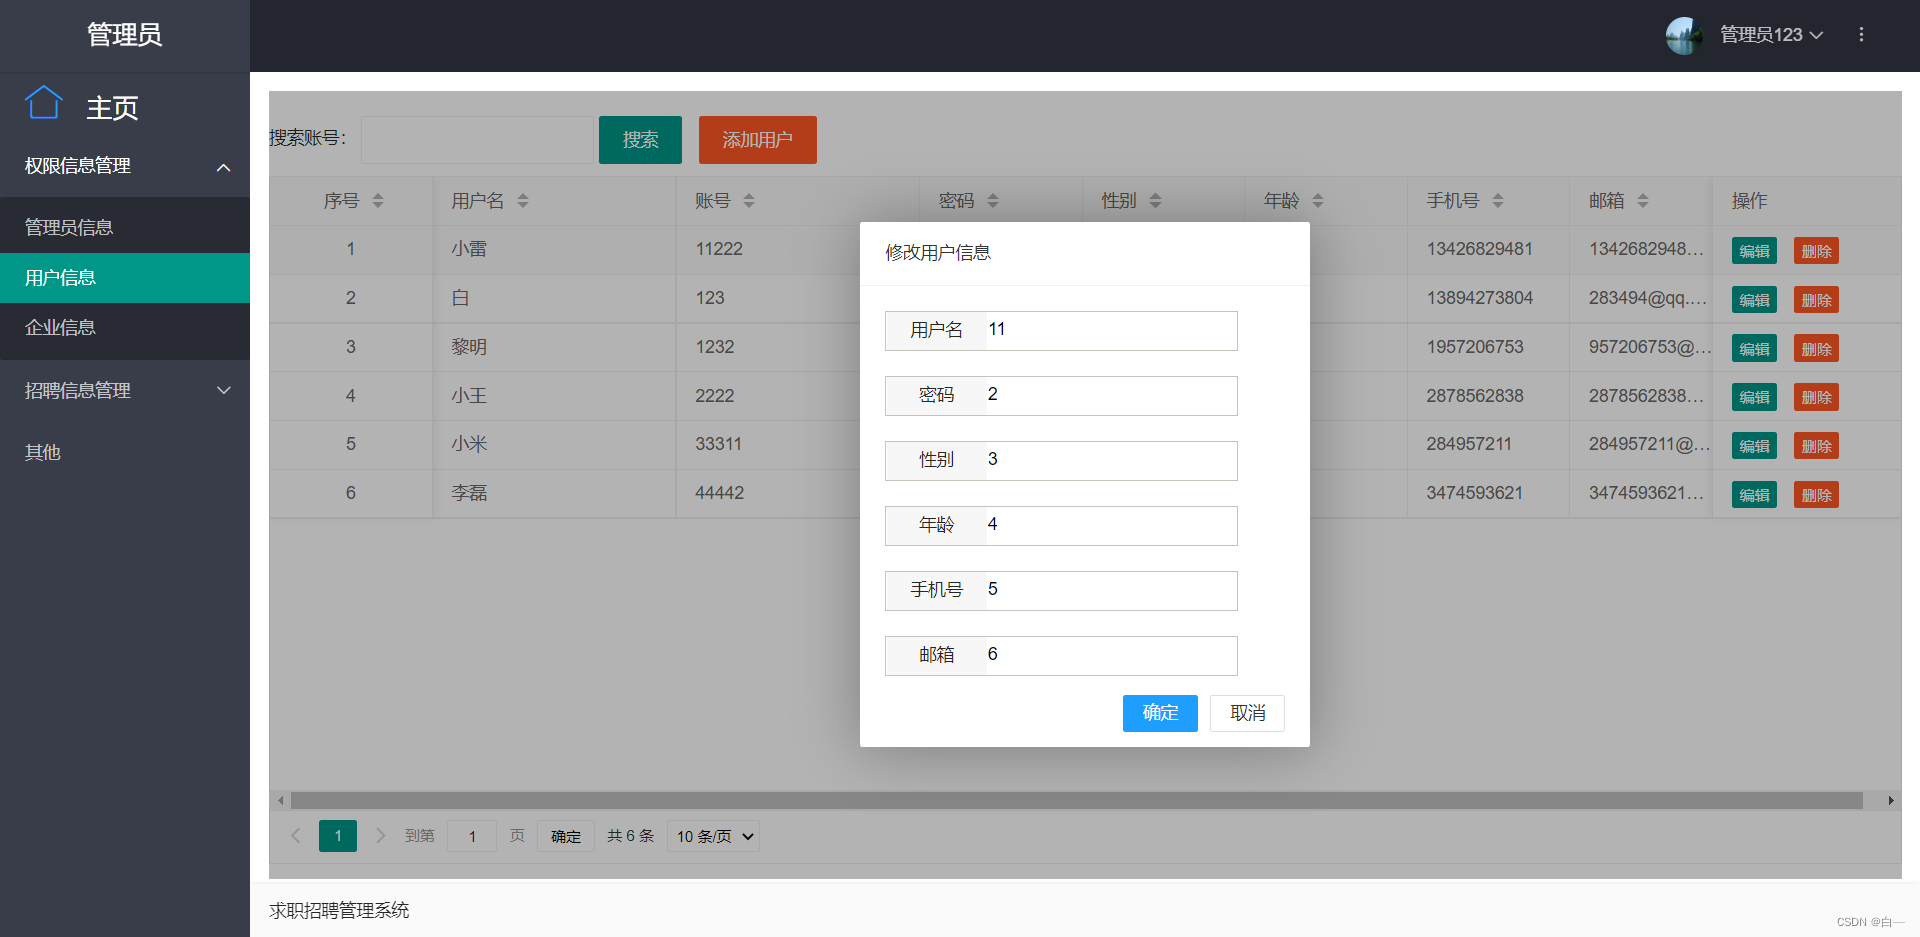
Task: Go to previous page arrow
Action: click(x=296, y=836)
